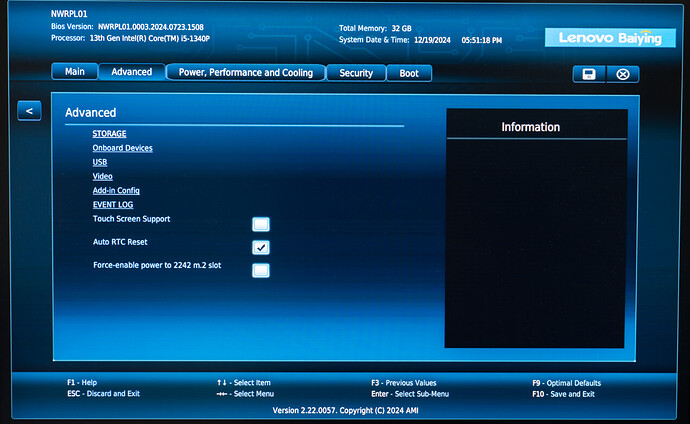This screenshot has height=424, width=690.
Task: Click the Lenovo Baiying logo
Action: pyautogui.click(x=609, y=38)
